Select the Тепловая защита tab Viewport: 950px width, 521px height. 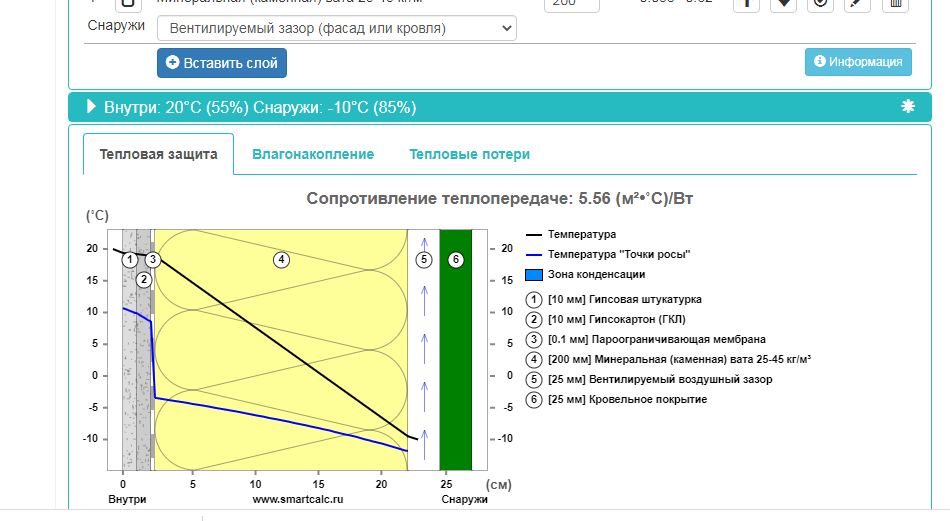(x=158, y=154)
